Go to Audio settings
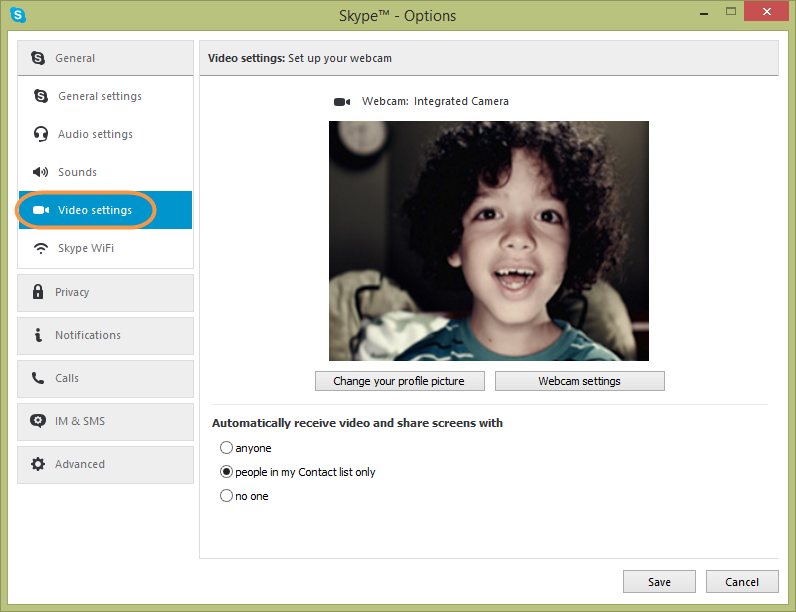The image size is (796, 612). click(x=105, y=134)
